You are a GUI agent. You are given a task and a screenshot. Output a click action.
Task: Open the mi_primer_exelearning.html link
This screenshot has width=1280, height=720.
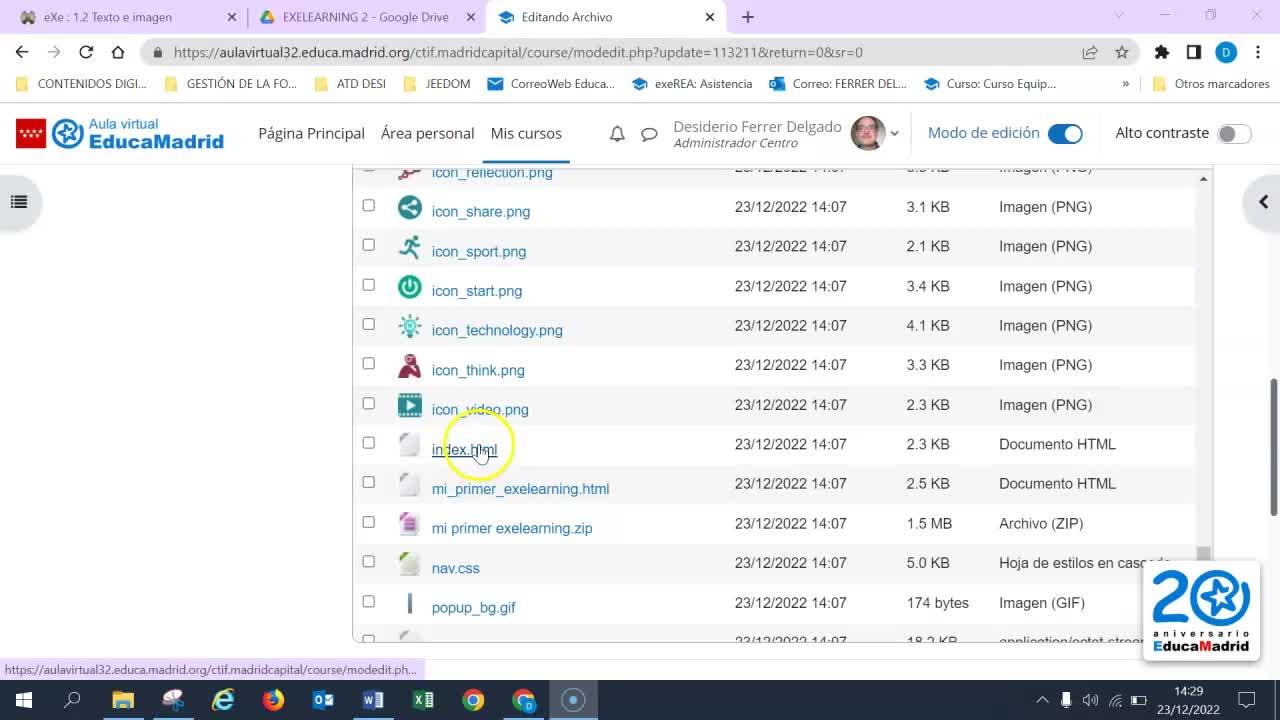point(520,489)
